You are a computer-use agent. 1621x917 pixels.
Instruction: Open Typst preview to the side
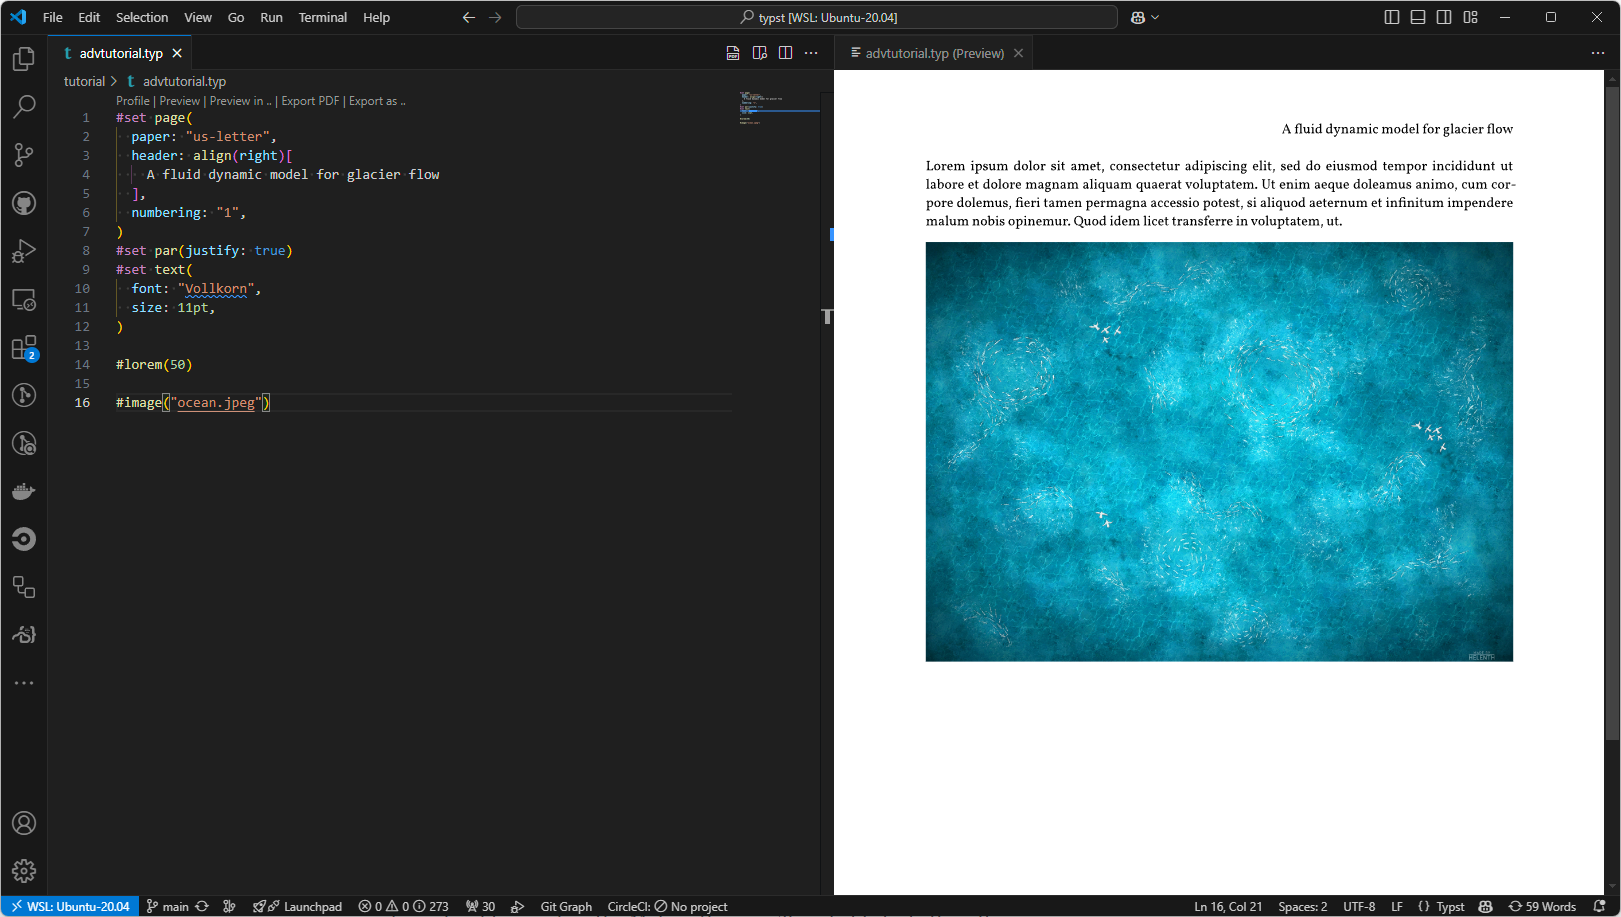[x=759, y=52]
